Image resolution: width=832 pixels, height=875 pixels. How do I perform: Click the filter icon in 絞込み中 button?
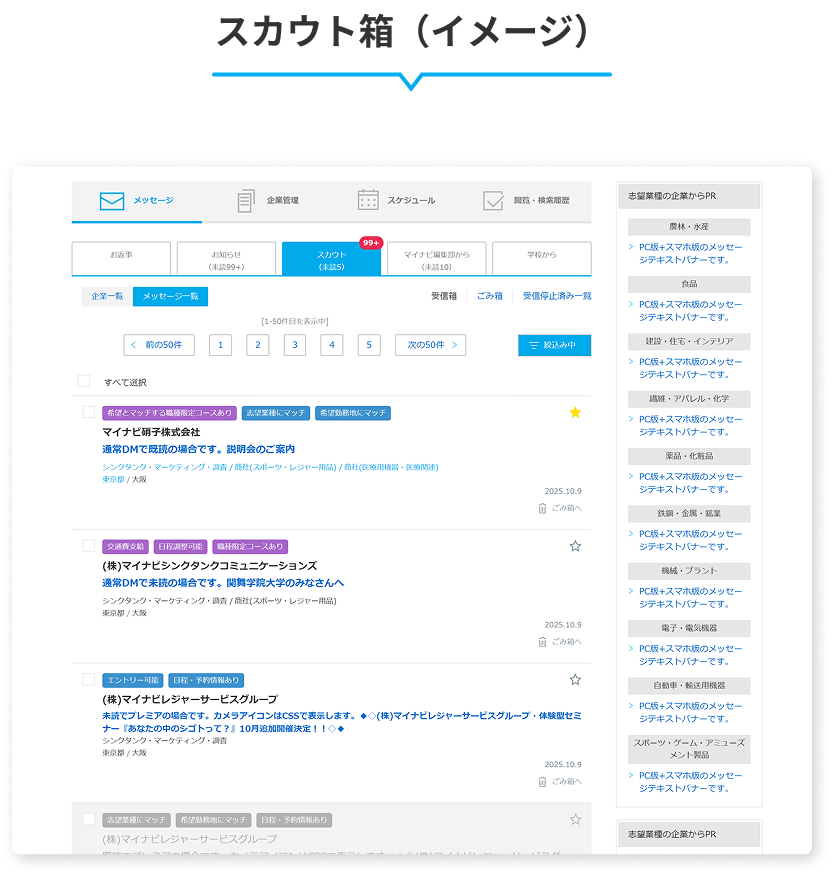click(x=533, y=345)
